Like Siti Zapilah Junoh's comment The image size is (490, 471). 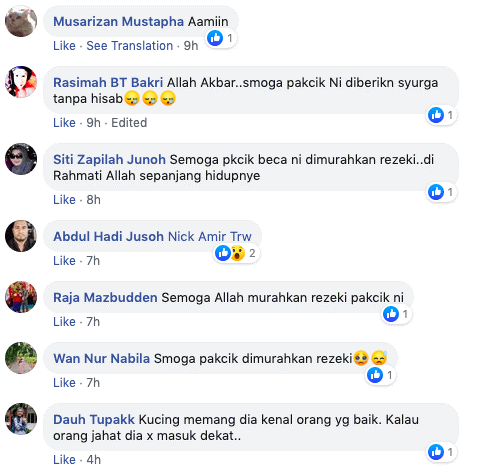pyautogui.click(x=64, y=200)
